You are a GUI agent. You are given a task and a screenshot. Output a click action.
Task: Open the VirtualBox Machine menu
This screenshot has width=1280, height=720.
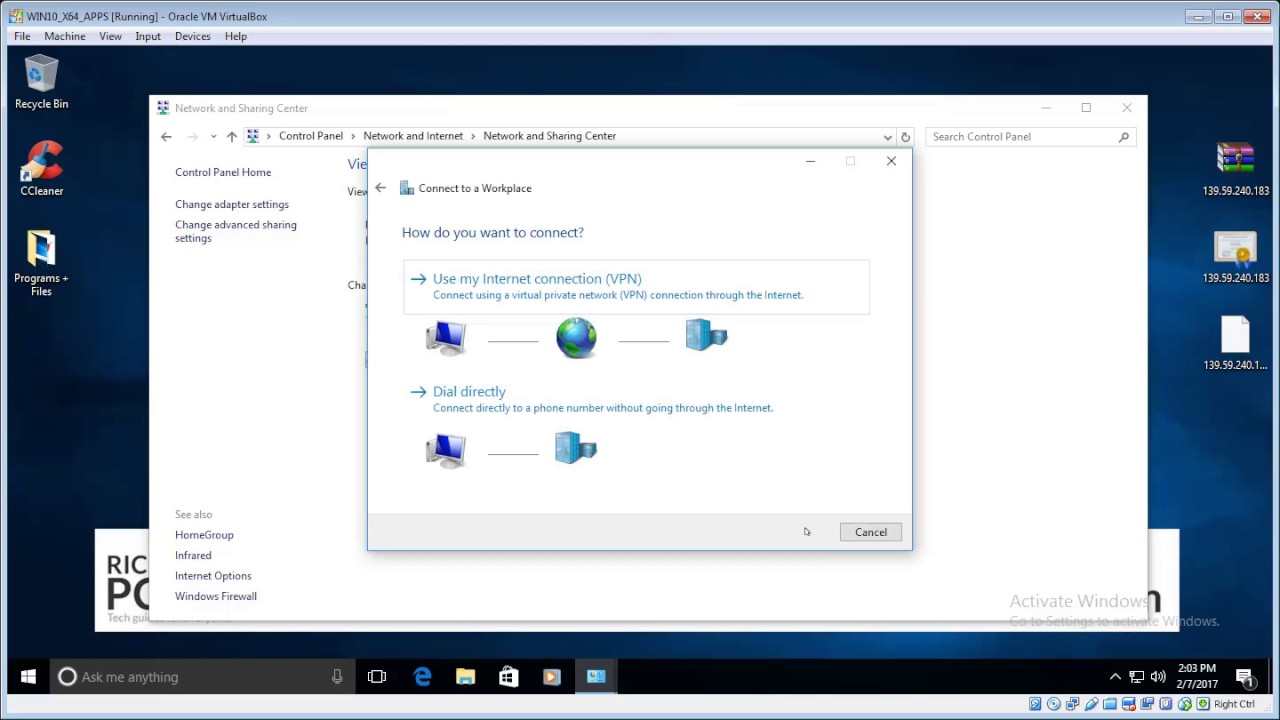pyautogui.click(x=65, y=36)
